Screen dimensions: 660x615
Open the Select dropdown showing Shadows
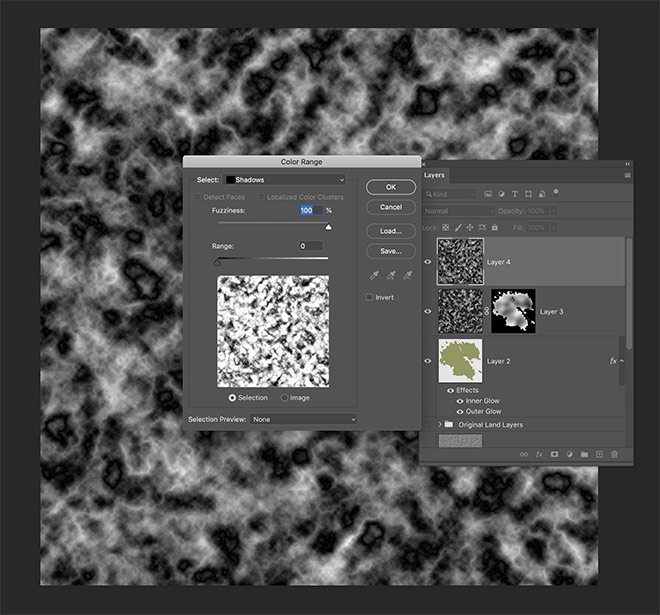click(x=283, y=180)
